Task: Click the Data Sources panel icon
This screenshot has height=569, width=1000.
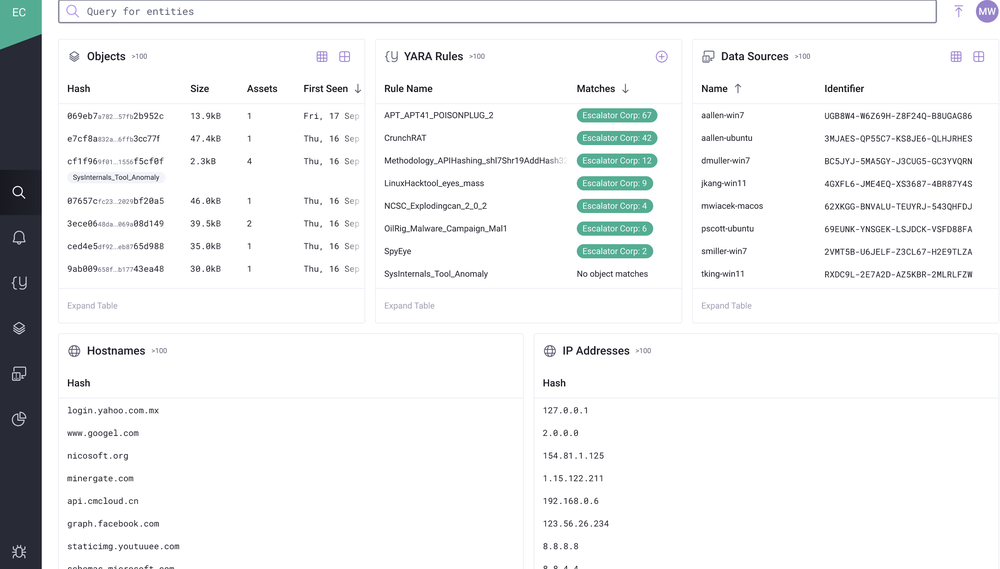Action: pos(708,57)
